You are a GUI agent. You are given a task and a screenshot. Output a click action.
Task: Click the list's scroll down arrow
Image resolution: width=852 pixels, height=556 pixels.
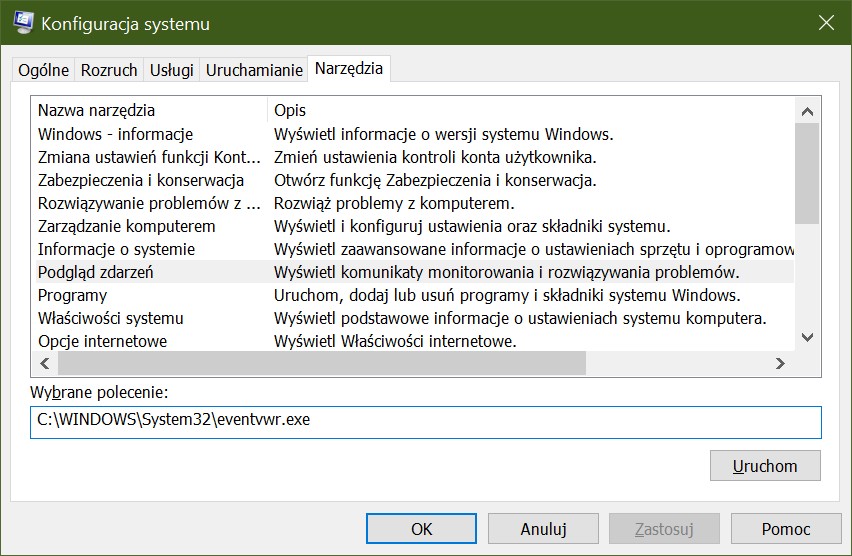coord(807,338)
